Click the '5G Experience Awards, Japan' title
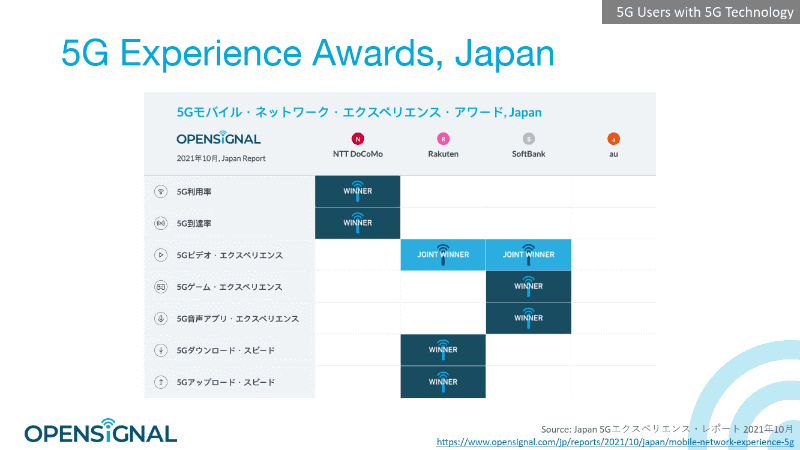The height and width of the screenshot is (450, 800). [308, 53]
